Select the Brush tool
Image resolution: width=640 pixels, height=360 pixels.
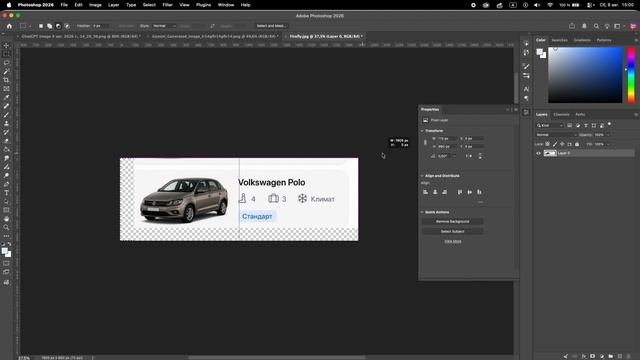tap(6, 115)
